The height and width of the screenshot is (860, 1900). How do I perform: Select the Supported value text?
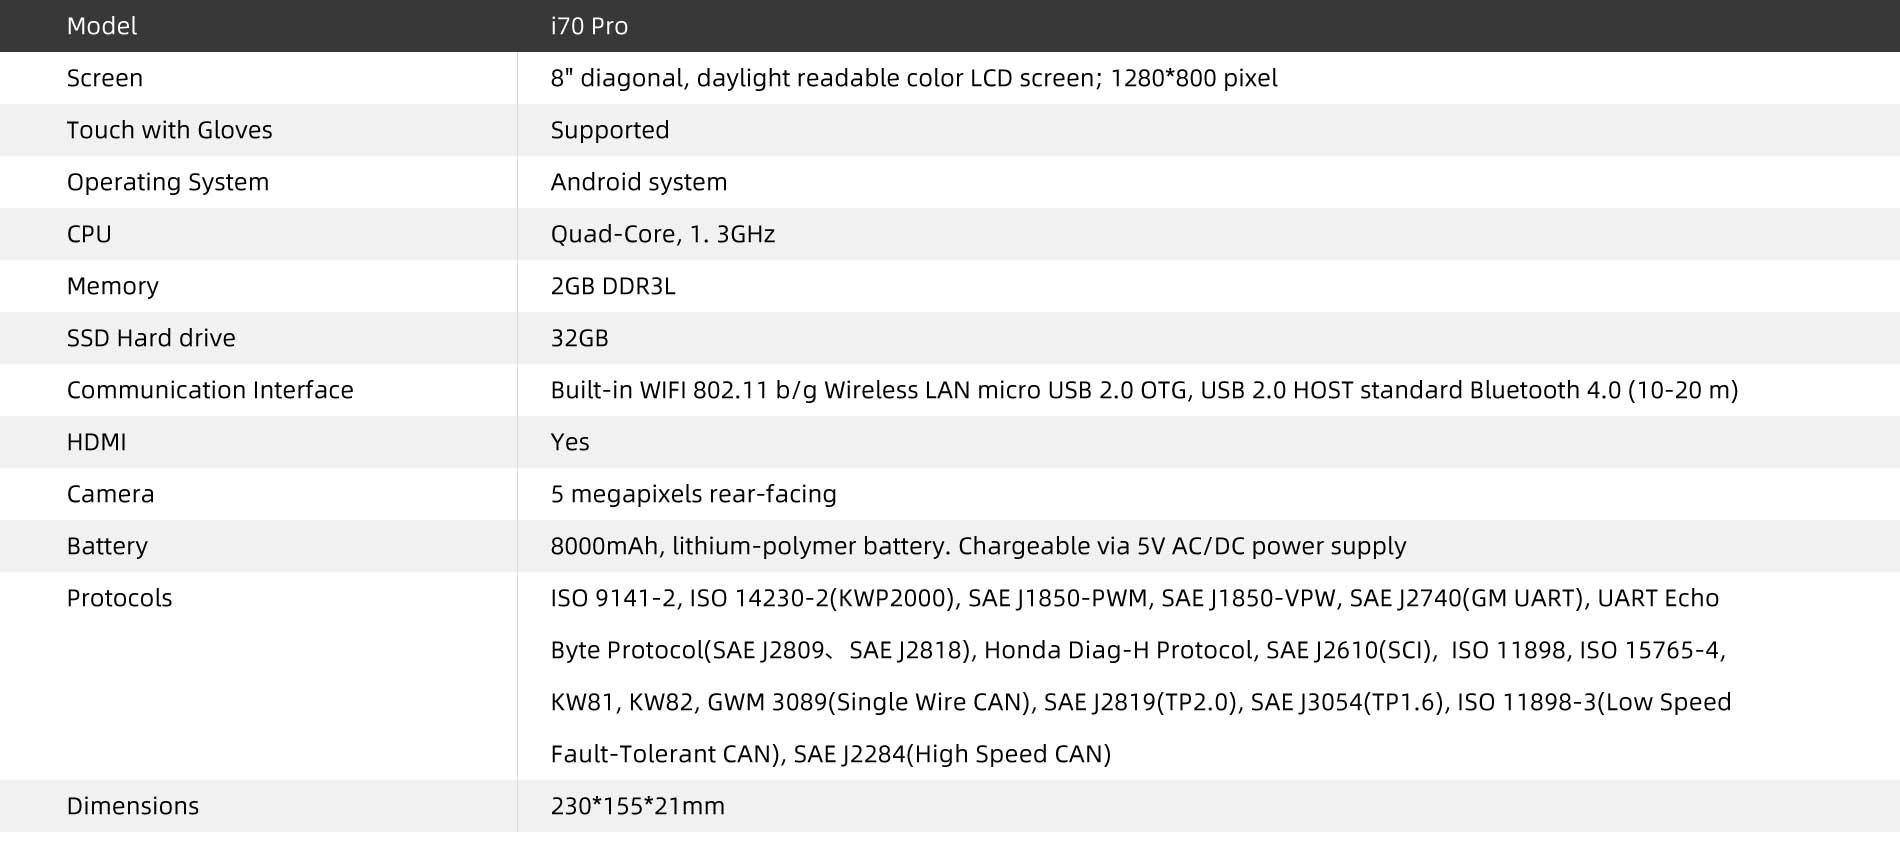click(610, 130)
